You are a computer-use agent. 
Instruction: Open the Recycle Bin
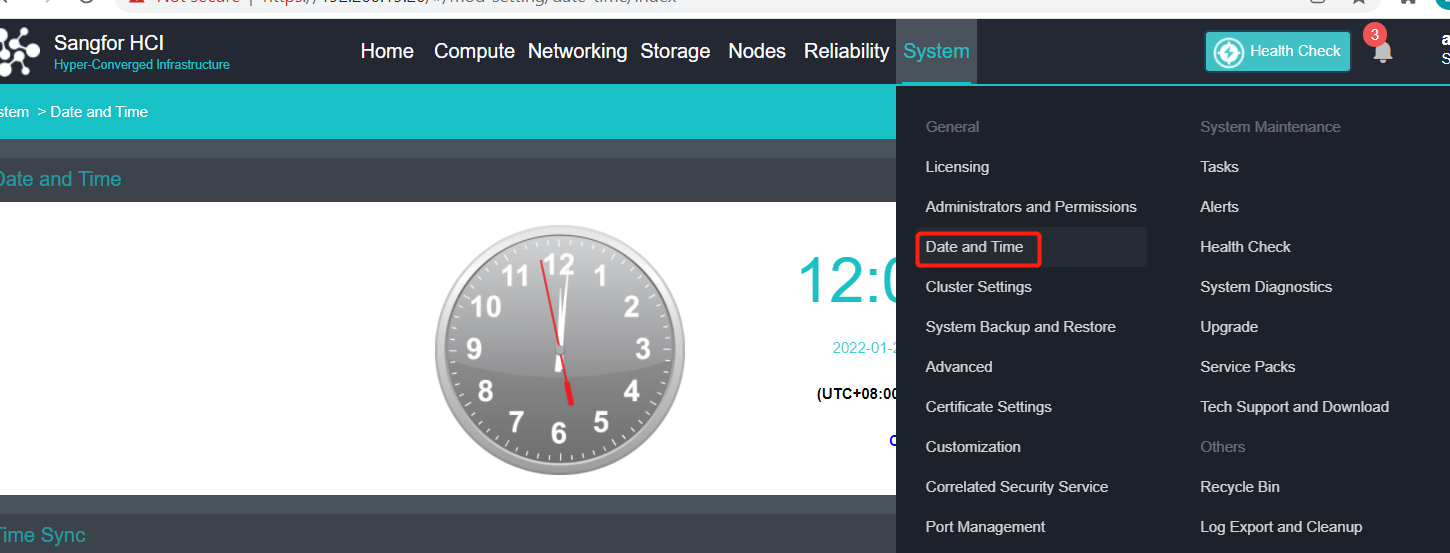click(1240, 487)
